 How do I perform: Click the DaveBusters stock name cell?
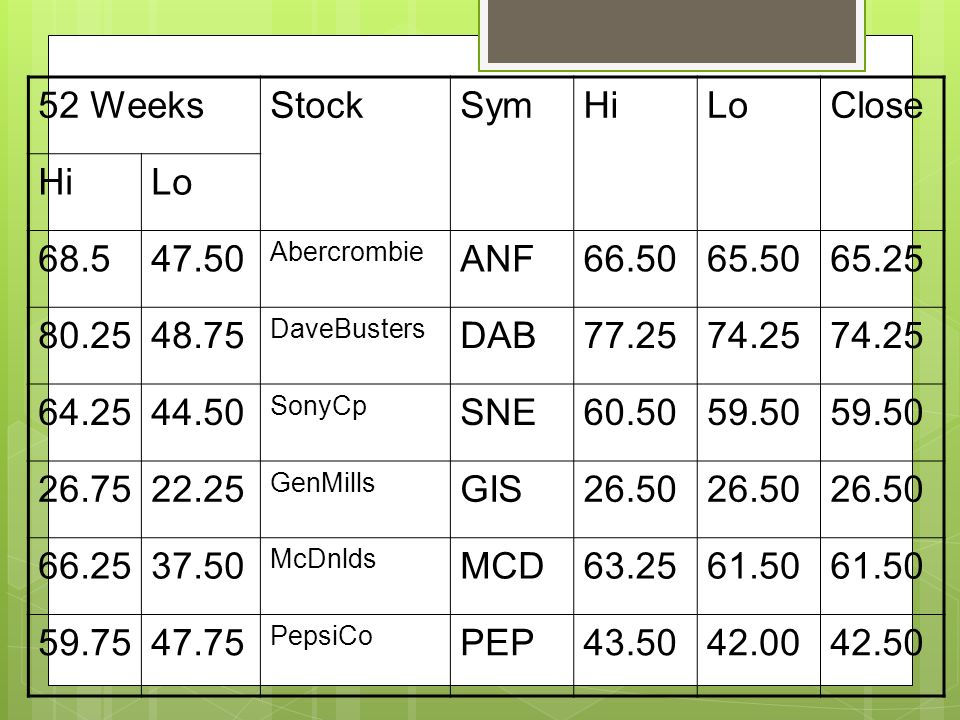[x=355, y=346]
